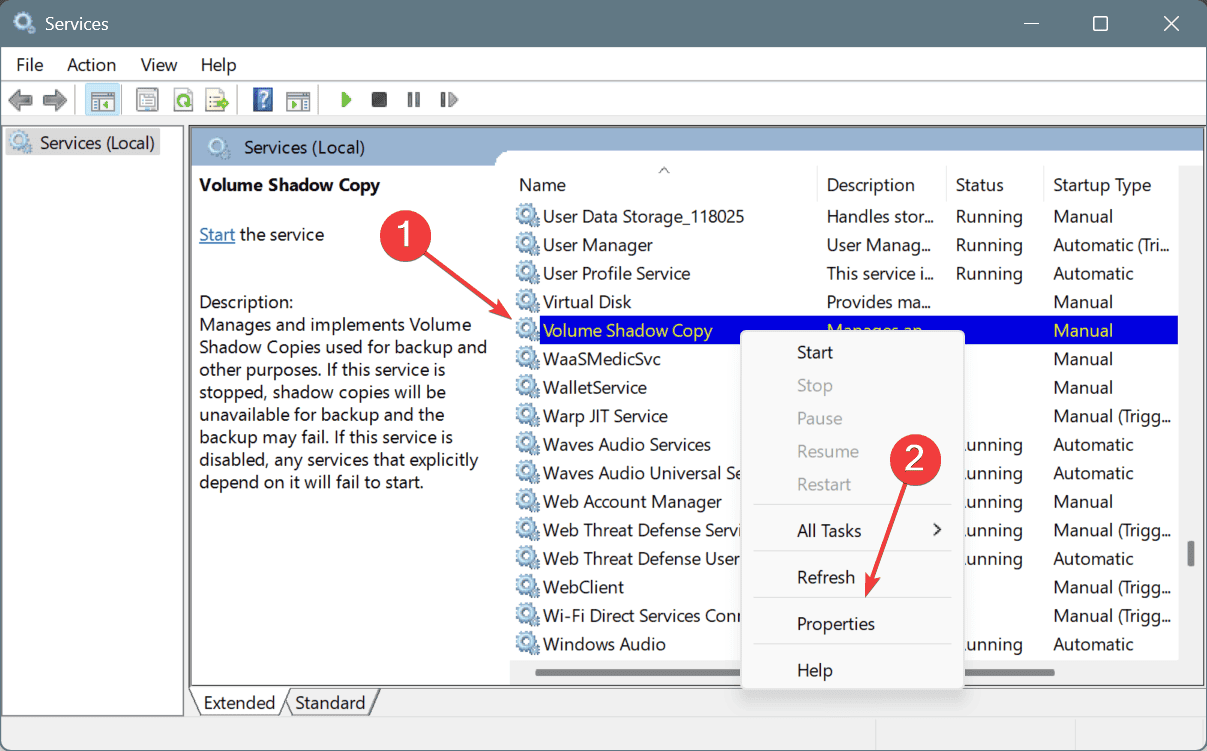Select the WebClient service name
Image resolution: width=1207 pixels, height=751 pixels.
coord(583,587)
